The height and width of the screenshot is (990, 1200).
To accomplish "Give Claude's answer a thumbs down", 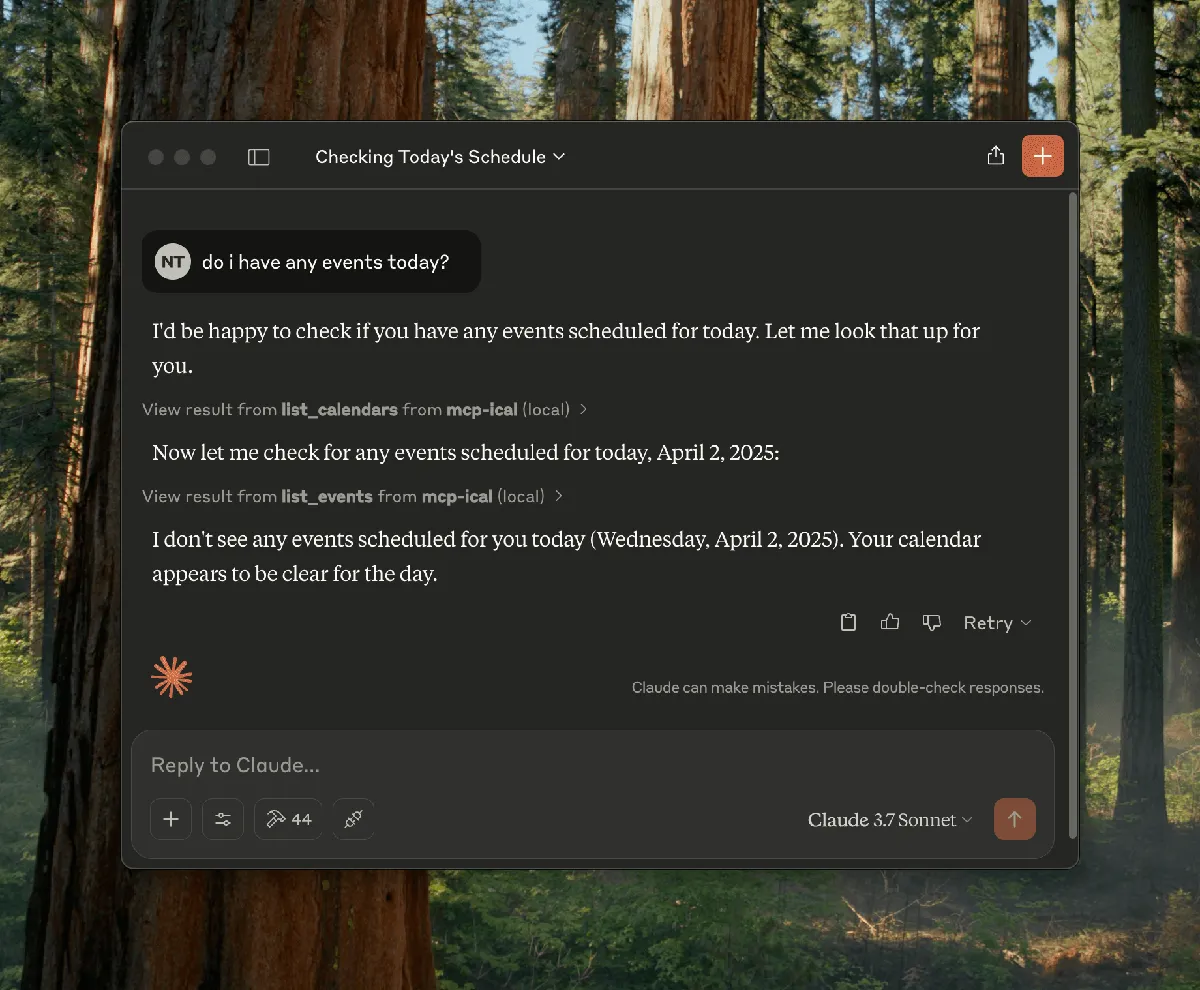I will (931, 622).
